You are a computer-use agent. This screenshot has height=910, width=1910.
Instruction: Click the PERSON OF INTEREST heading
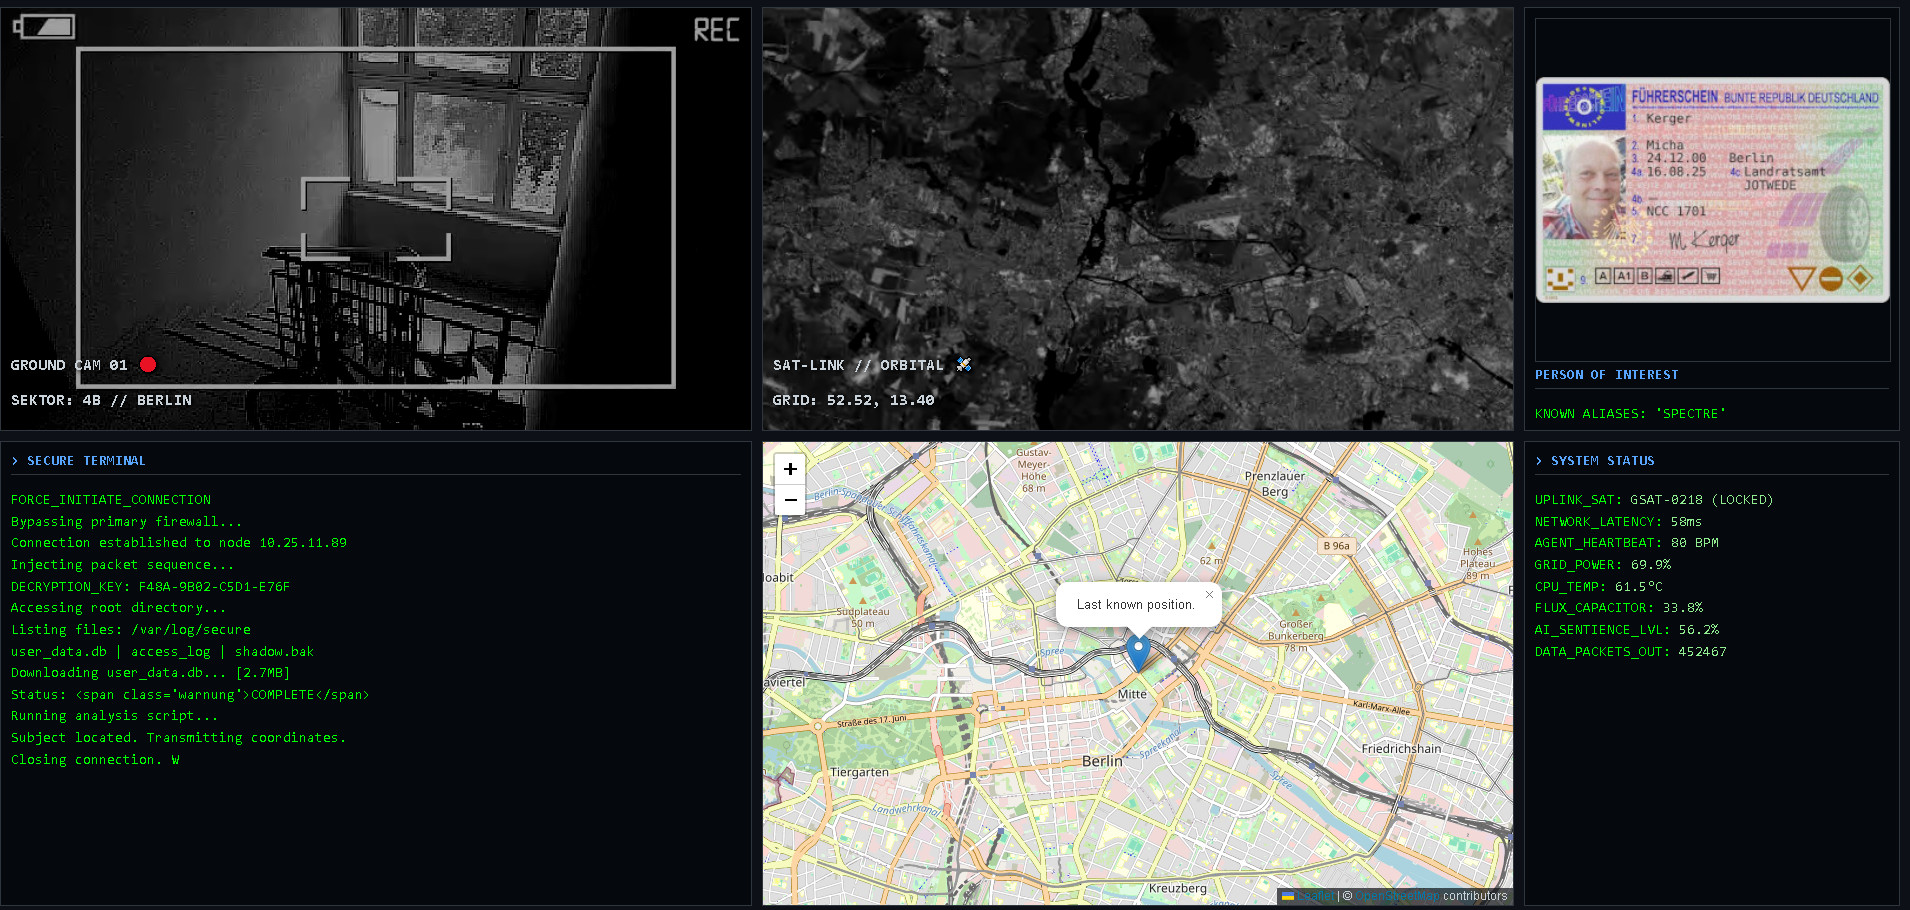click(x=1607, y=375)
